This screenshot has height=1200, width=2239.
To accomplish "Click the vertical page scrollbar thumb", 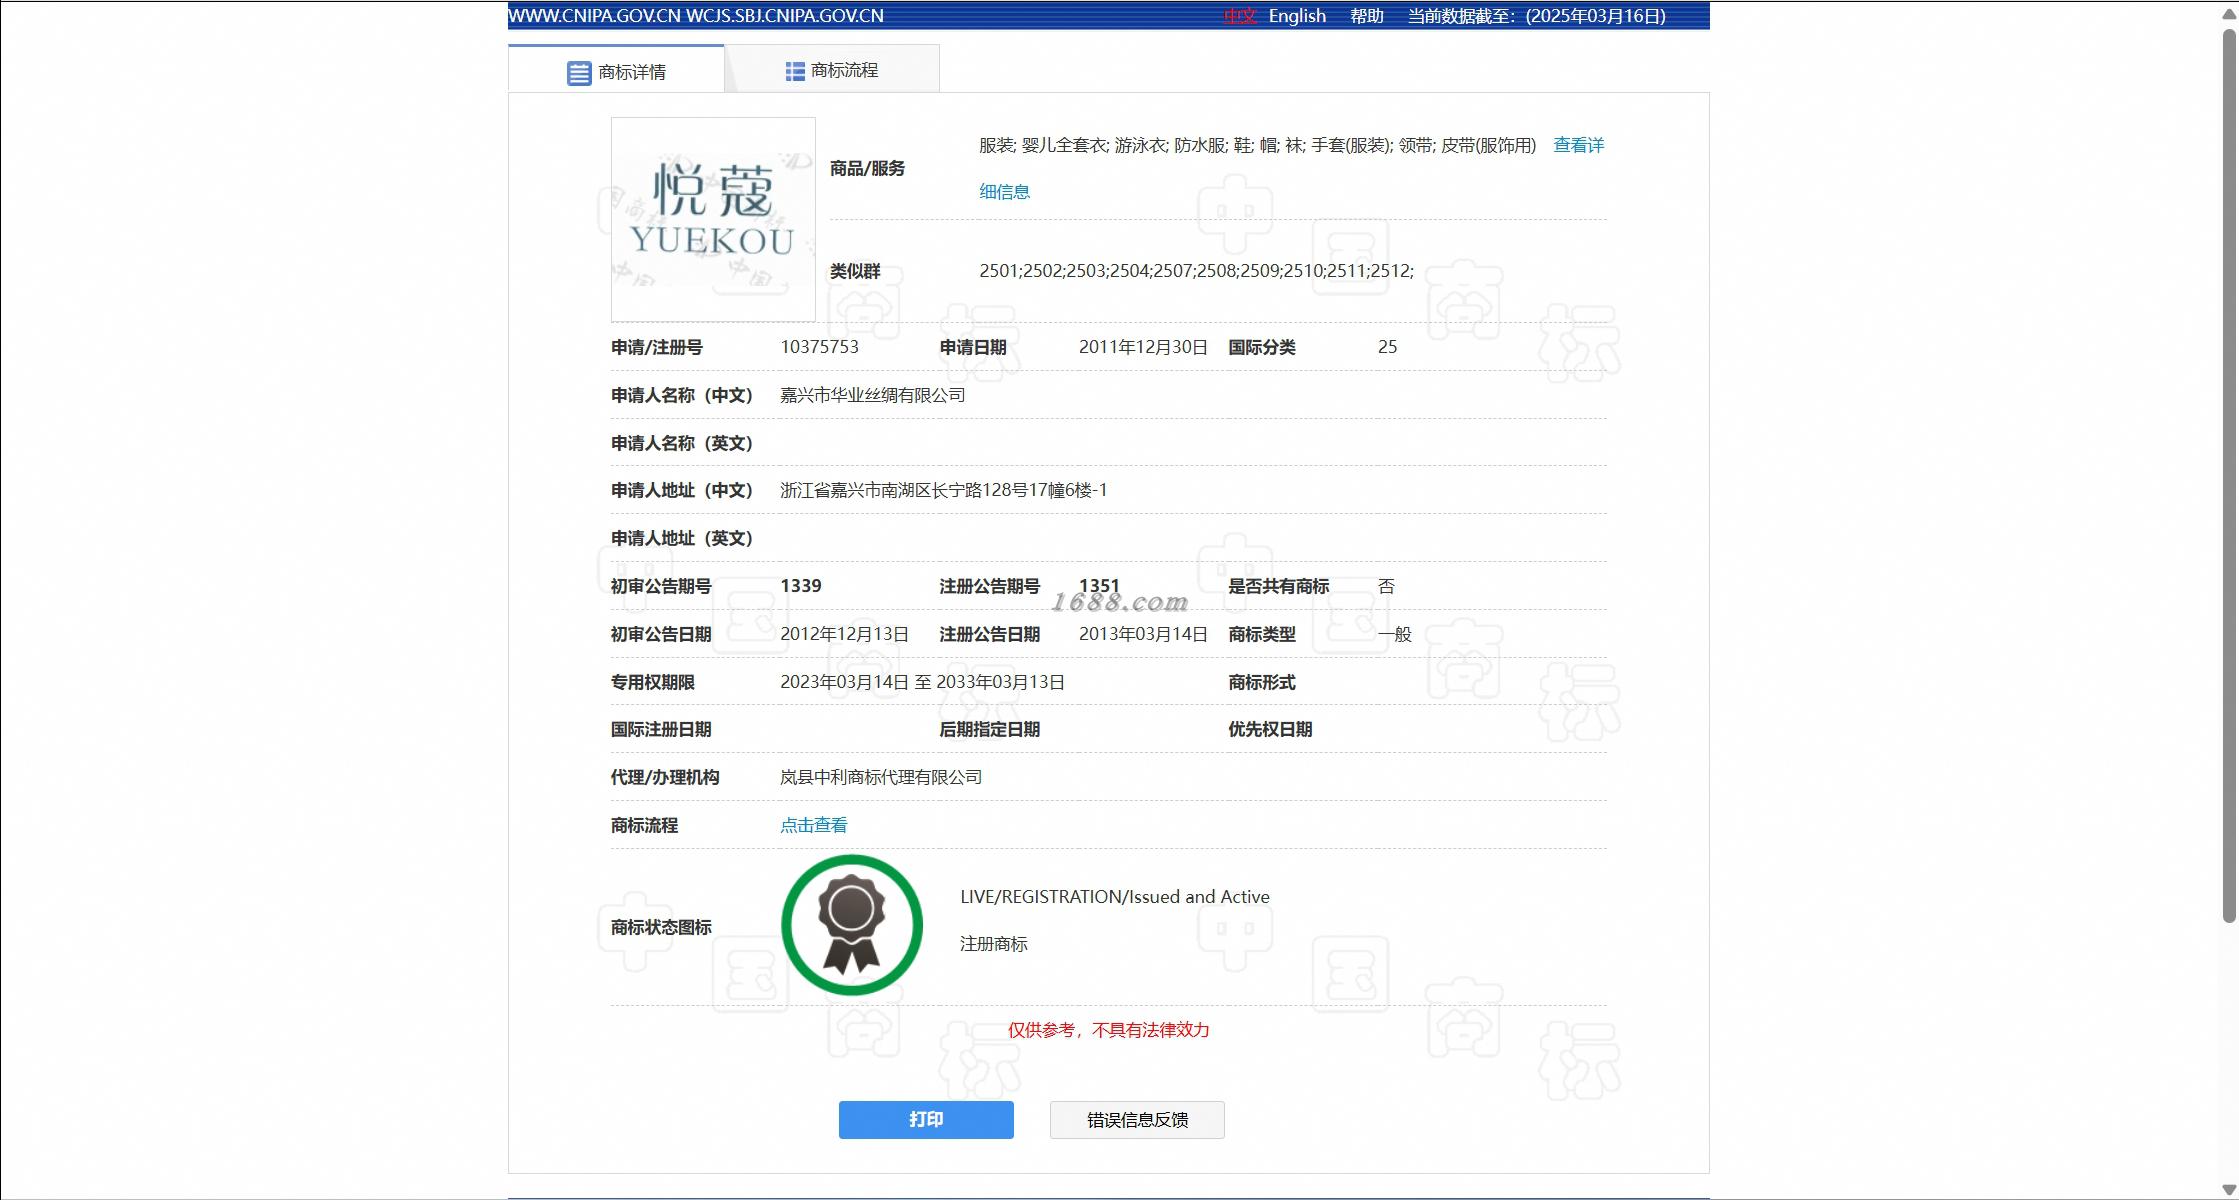I will [x=2228, y=475].
